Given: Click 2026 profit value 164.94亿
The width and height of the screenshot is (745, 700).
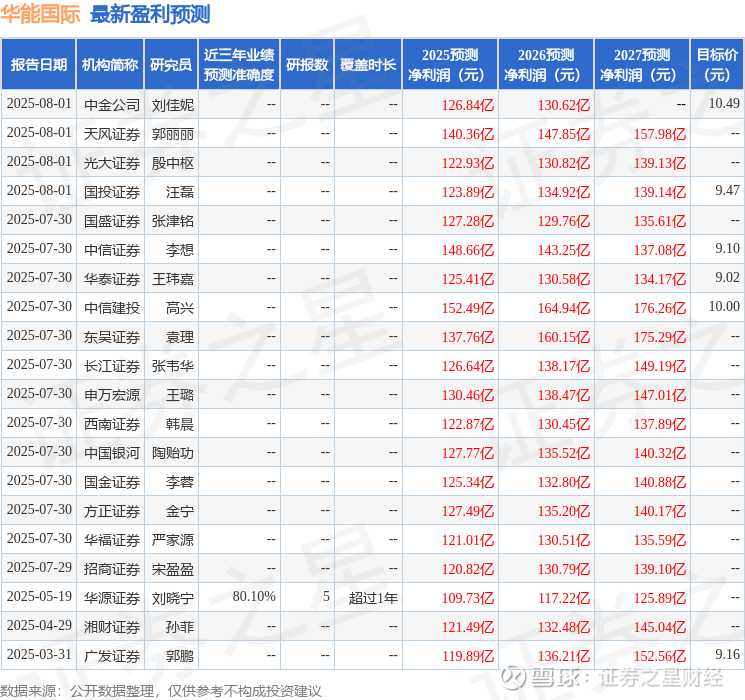Looking at the screenshot, I should click(564, 308).
